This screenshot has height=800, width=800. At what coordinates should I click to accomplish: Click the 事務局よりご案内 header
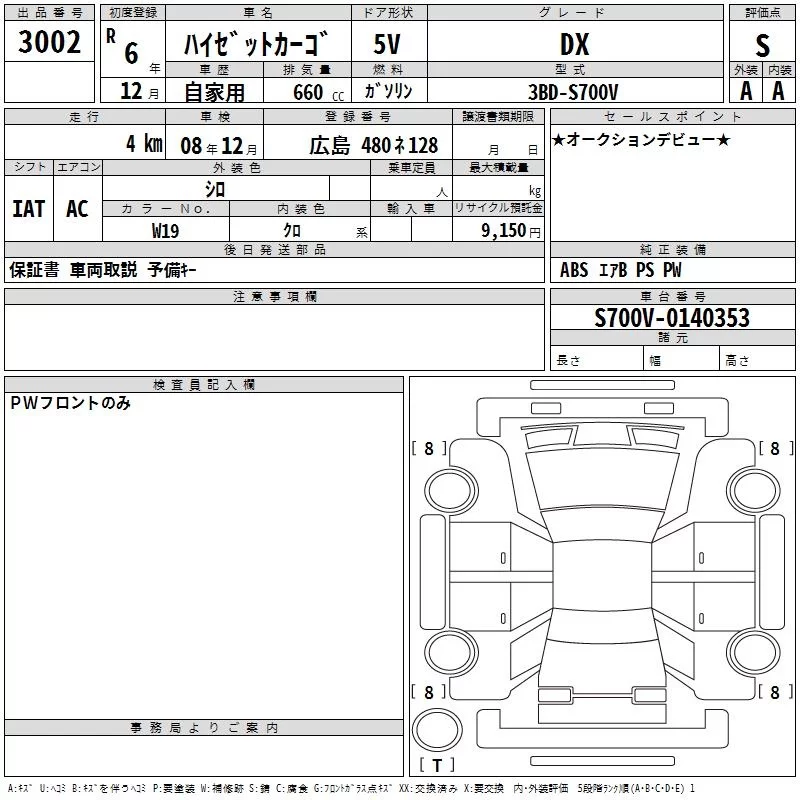(x=204, y=728)
